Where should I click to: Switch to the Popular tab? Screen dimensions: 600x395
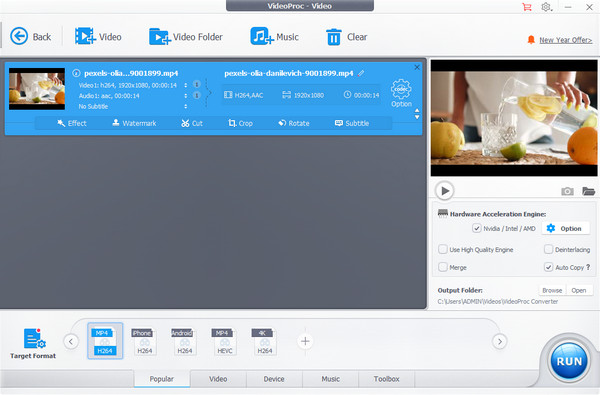(161, 379)
